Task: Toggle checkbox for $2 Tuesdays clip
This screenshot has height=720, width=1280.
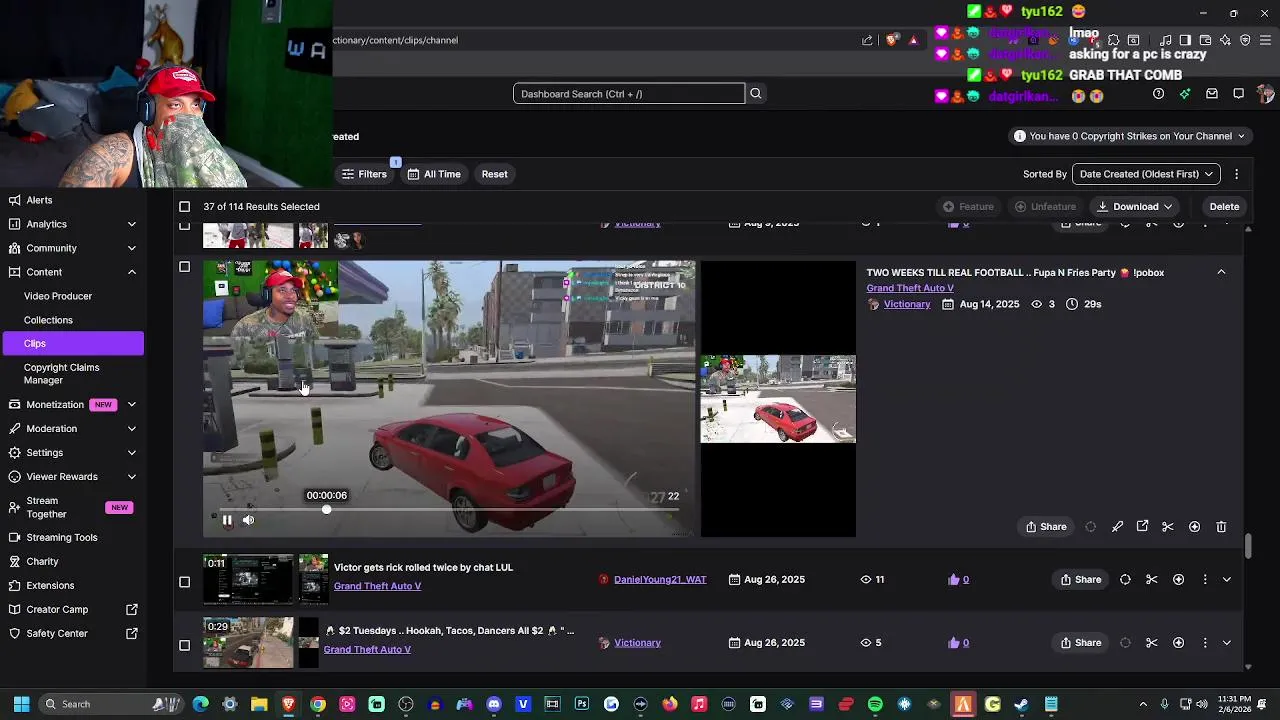Action: coord(184,645)
